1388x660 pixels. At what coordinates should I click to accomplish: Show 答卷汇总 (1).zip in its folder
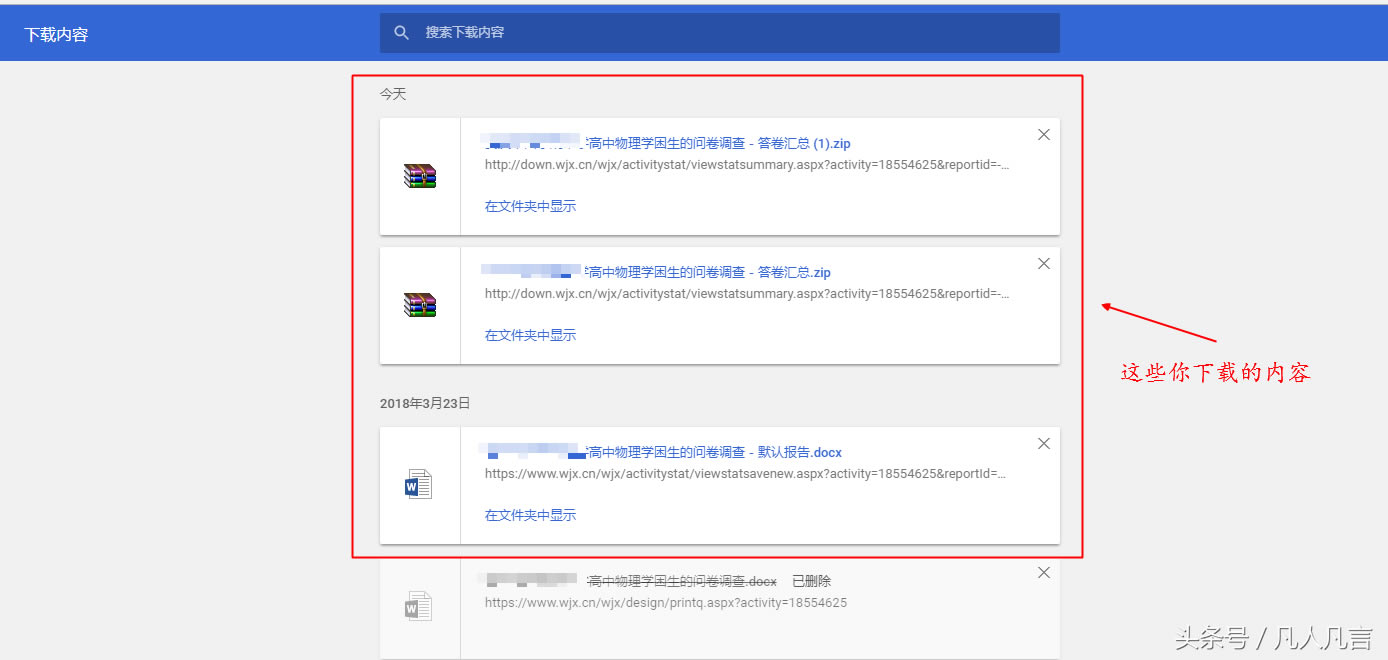coord(530,206)
